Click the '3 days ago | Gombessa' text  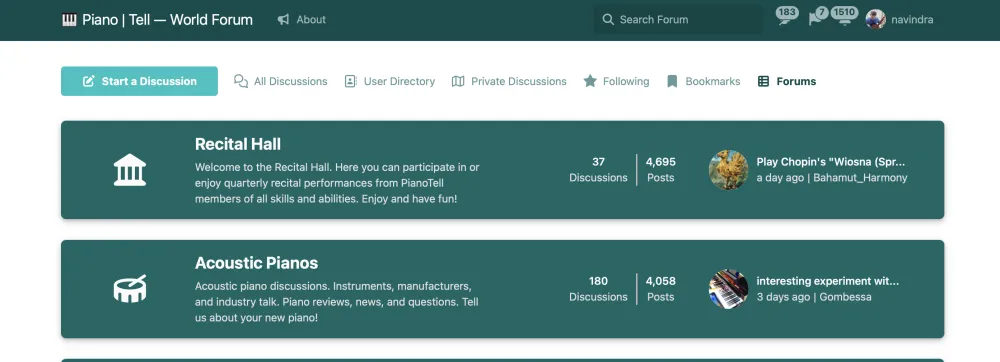coord(814,297)
